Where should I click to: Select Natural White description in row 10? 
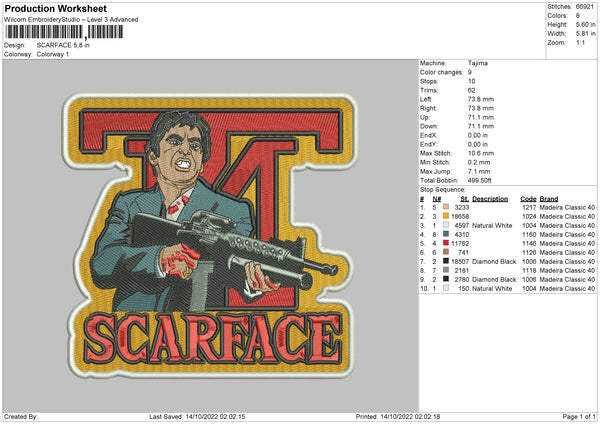pyautogui.click(x=492, y=289)
